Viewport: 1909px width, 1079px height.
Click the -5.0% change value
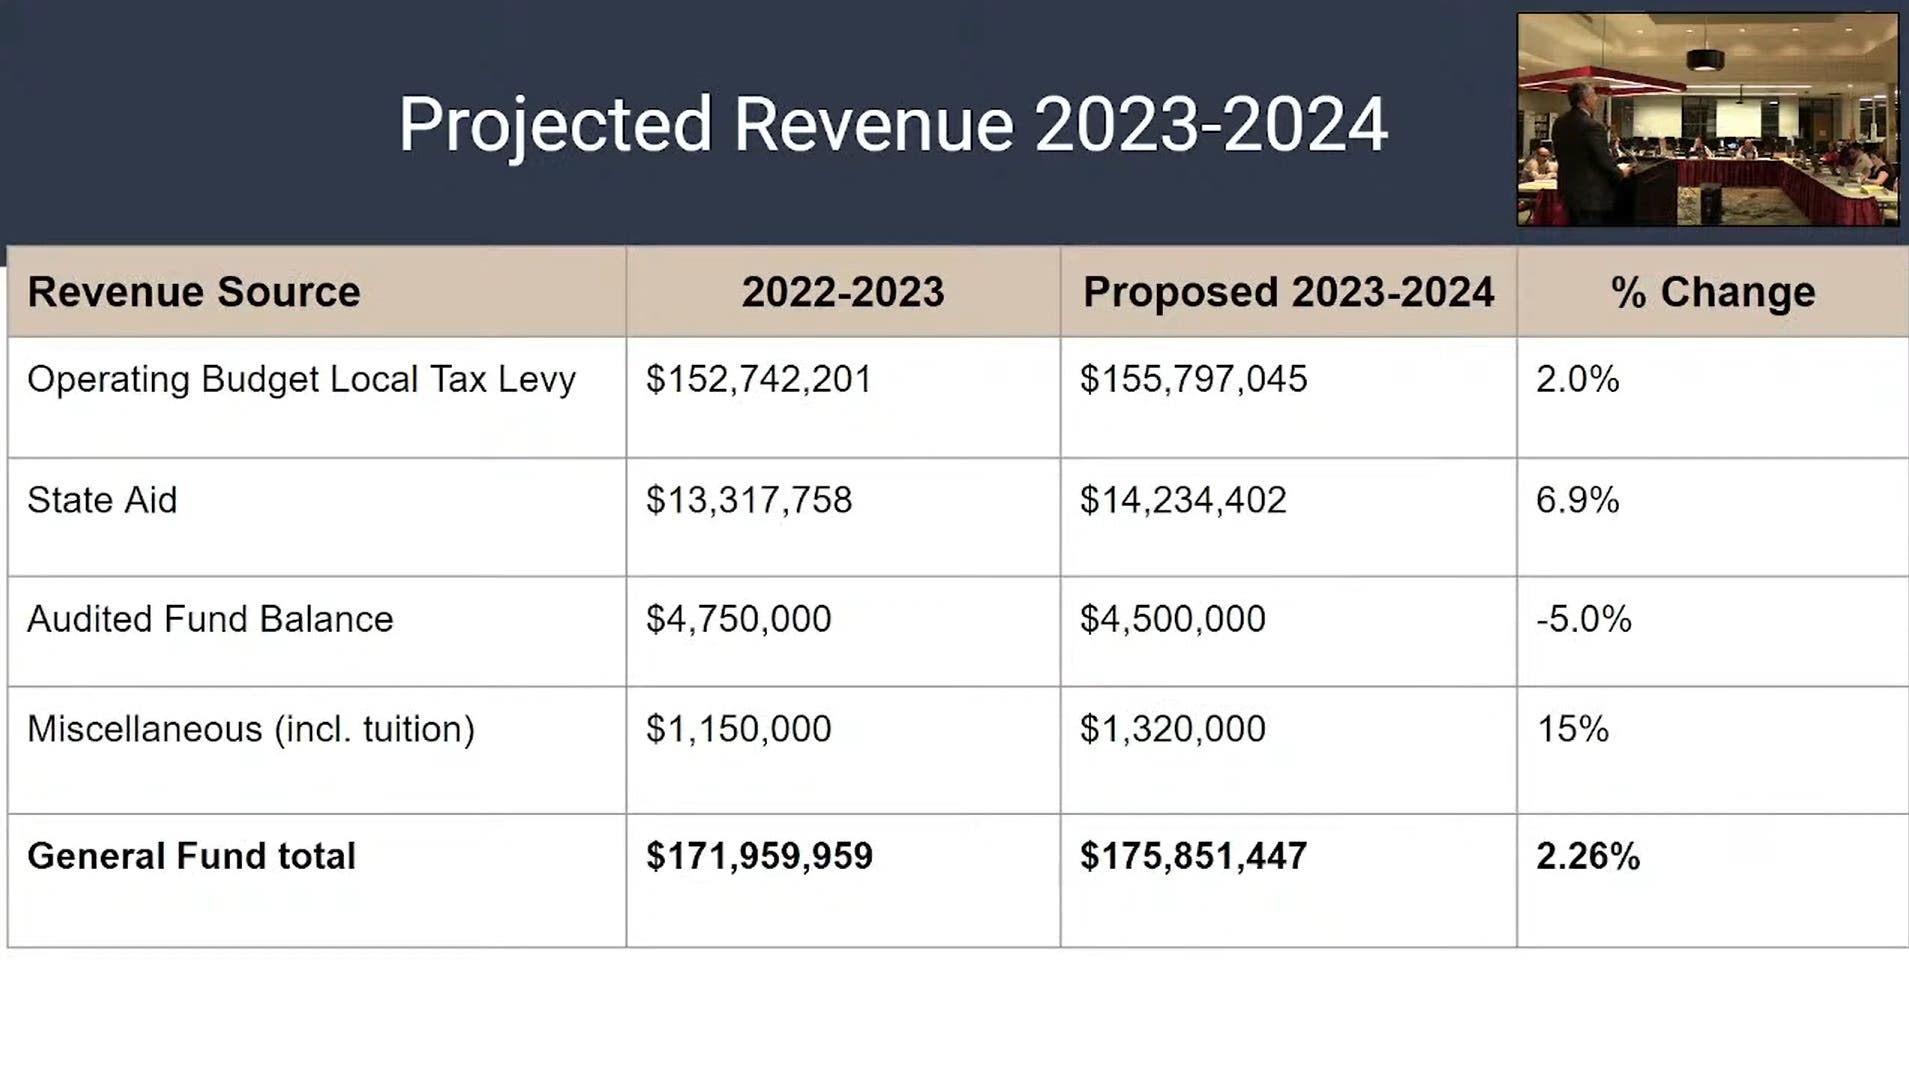[x=1583, y=619]
